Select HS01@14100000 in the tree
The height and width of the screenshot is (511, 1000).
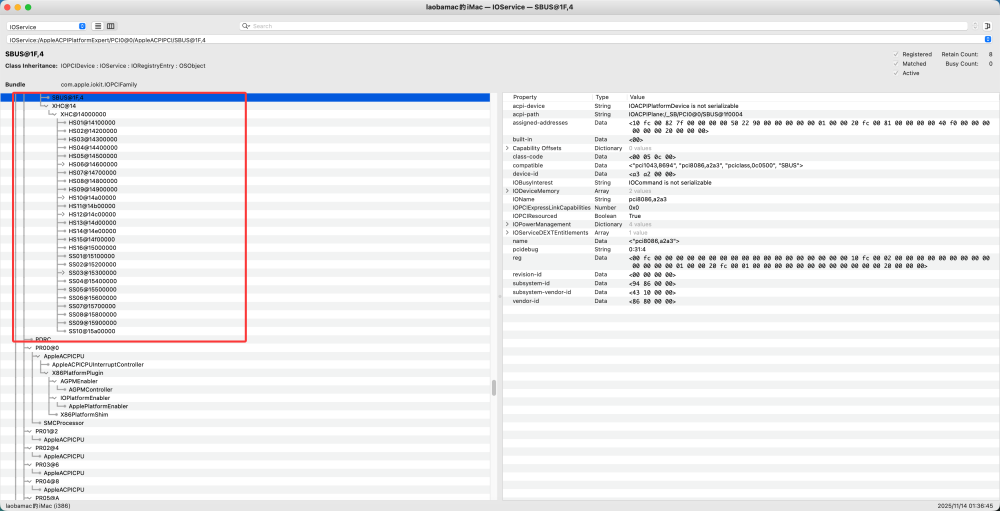click(x=92, y=122)
